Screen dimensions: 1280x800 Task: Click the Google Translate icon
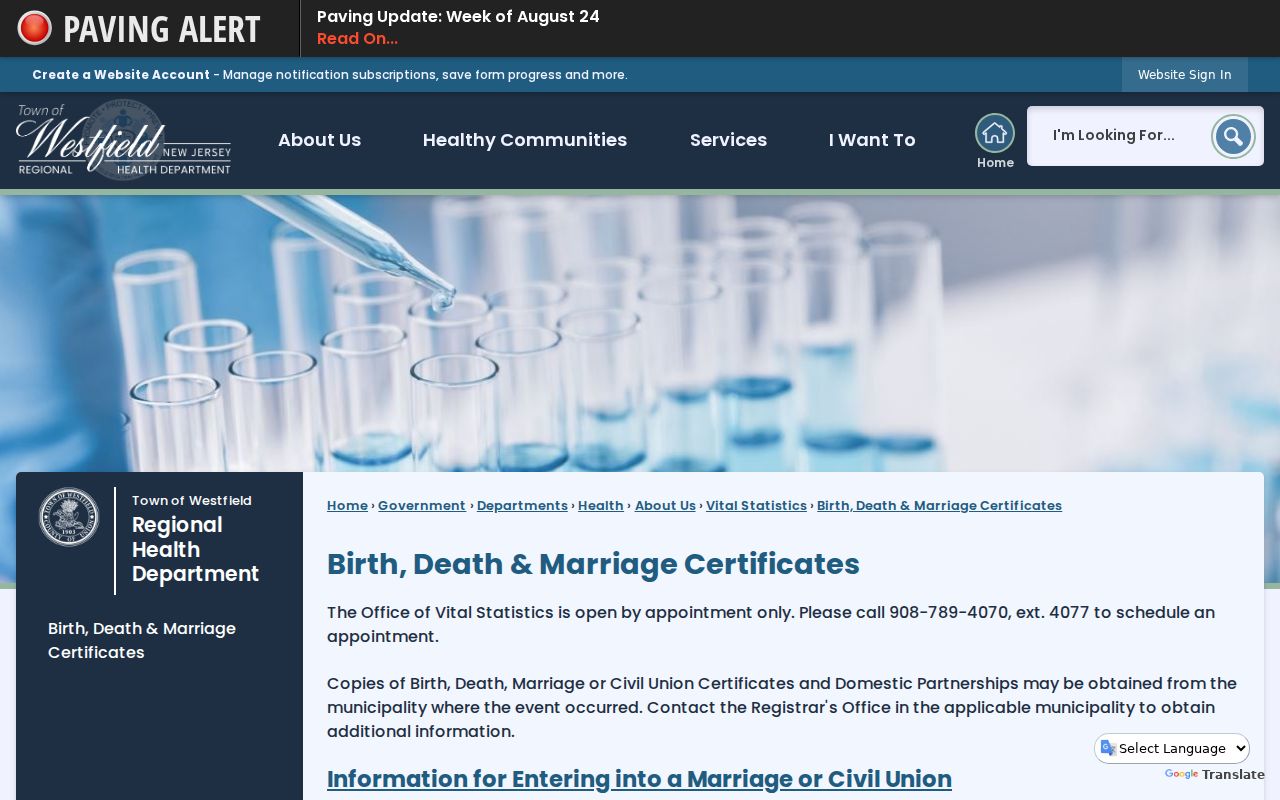point(1108,748)
